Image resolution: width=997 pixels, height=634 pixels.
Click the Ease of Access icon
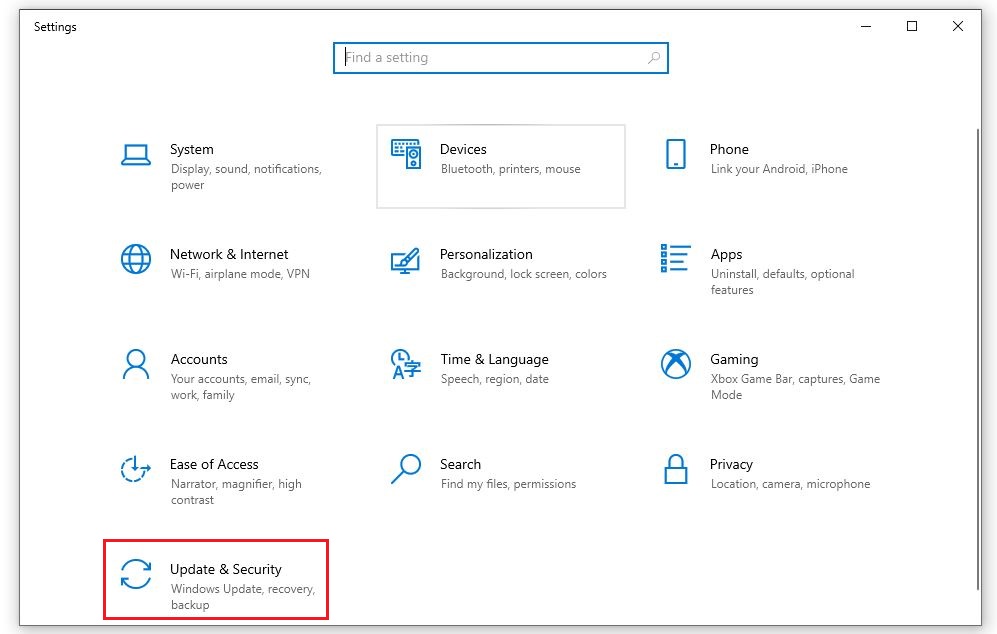(135, 469)
